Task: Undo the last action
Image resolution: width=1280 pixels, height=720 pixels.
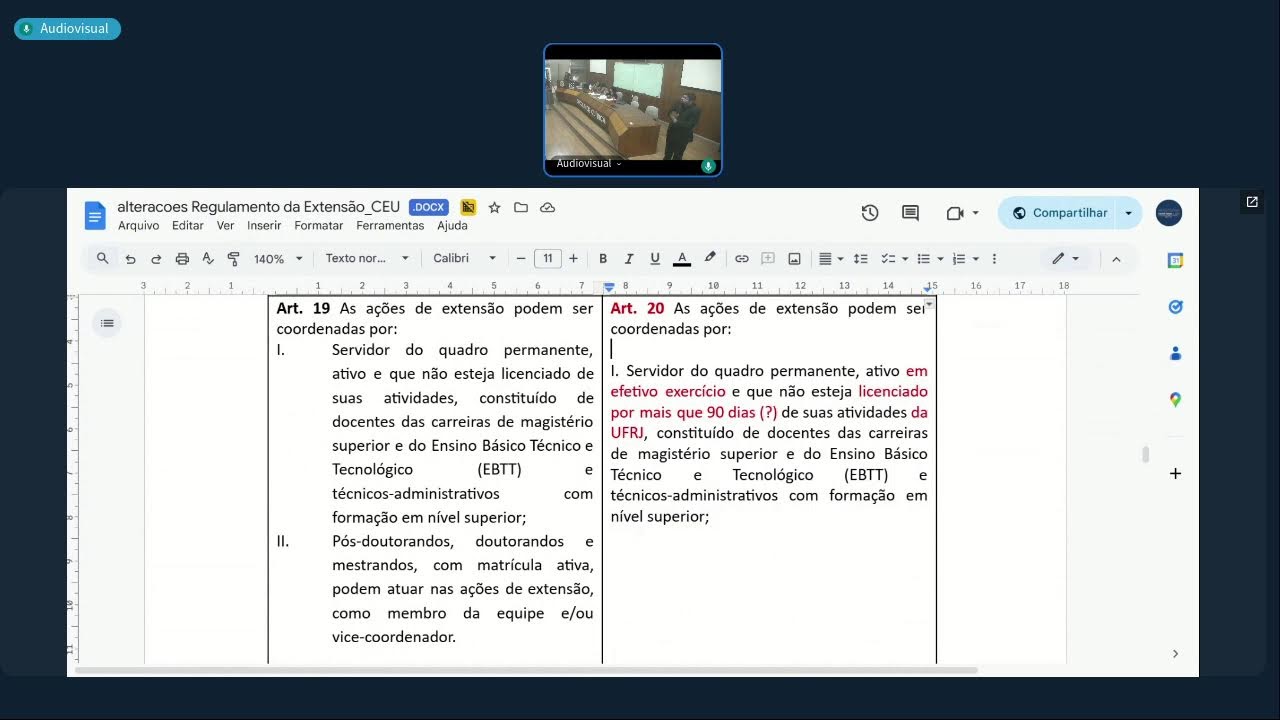Action: (x=130, y=258)
